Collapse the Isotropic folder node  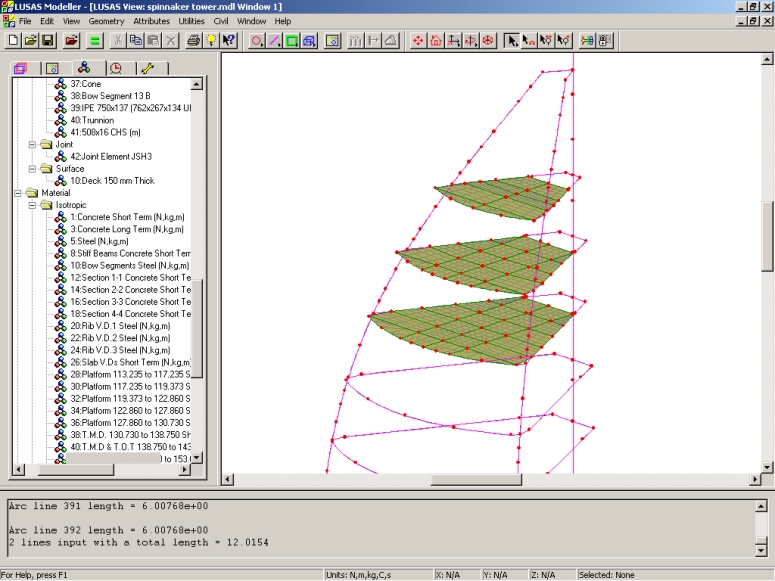[x=33, y=205]
